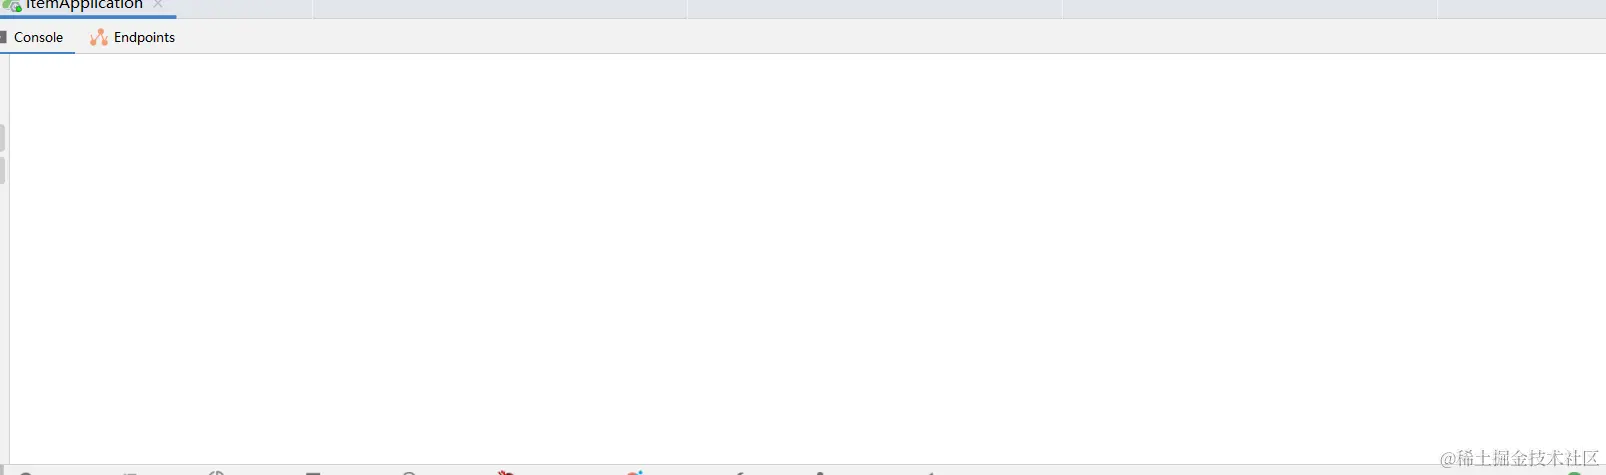Click the upper button on the left gutter
This screenshot has width=1606, height=475.
point(2,138)
